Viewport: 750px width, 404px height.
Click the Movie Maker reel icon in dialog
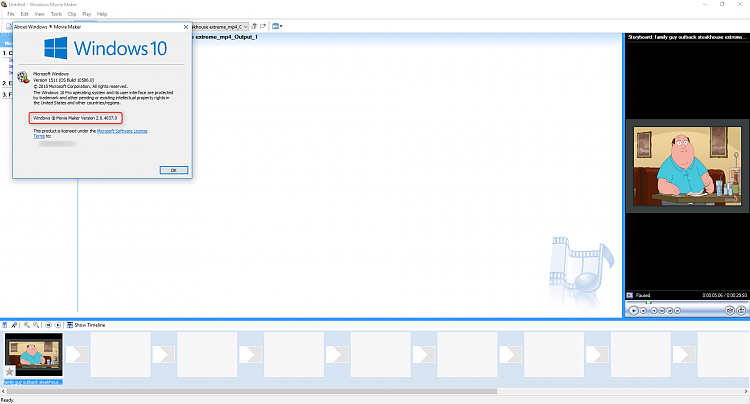[x=23, y=77]
